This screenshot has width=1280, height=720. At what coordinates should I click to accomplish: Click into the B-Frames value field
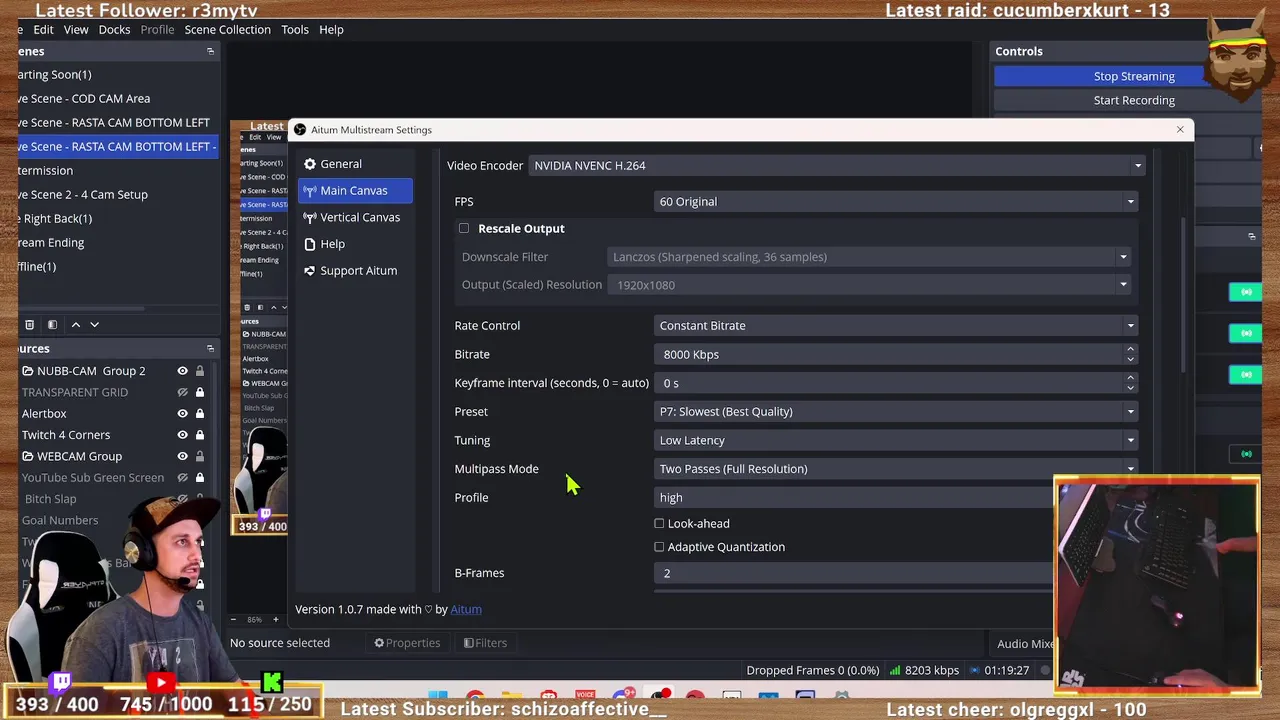click(x=855, y=573)
